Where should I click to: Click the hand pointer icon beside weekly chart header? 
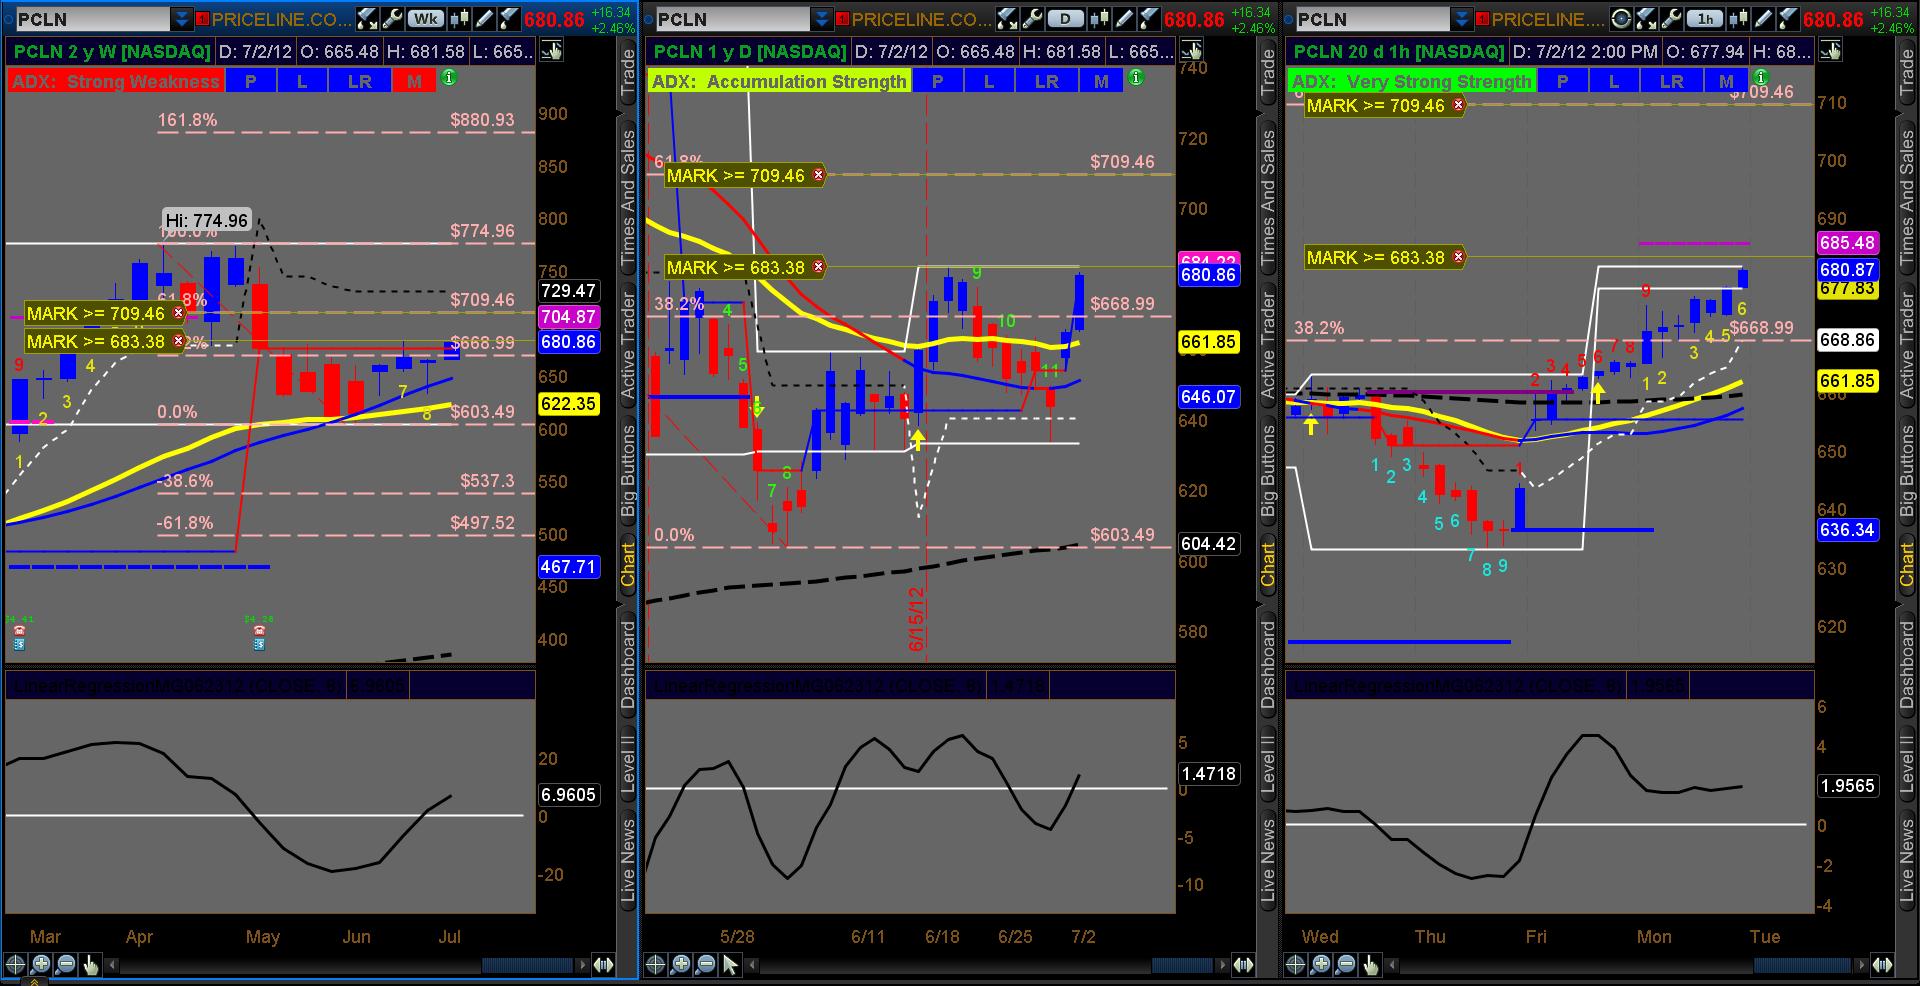click(551, 51)
